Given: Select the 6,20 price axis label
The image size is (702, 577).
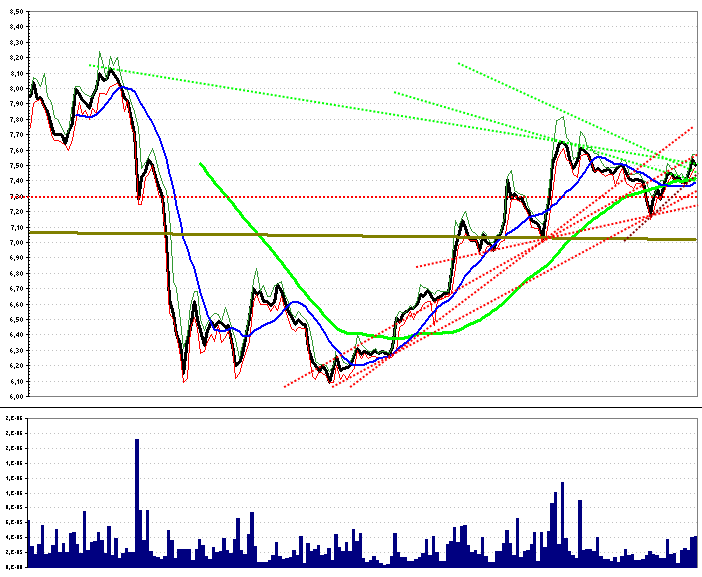Looking at the screenshot, I should tap(16, 366).
